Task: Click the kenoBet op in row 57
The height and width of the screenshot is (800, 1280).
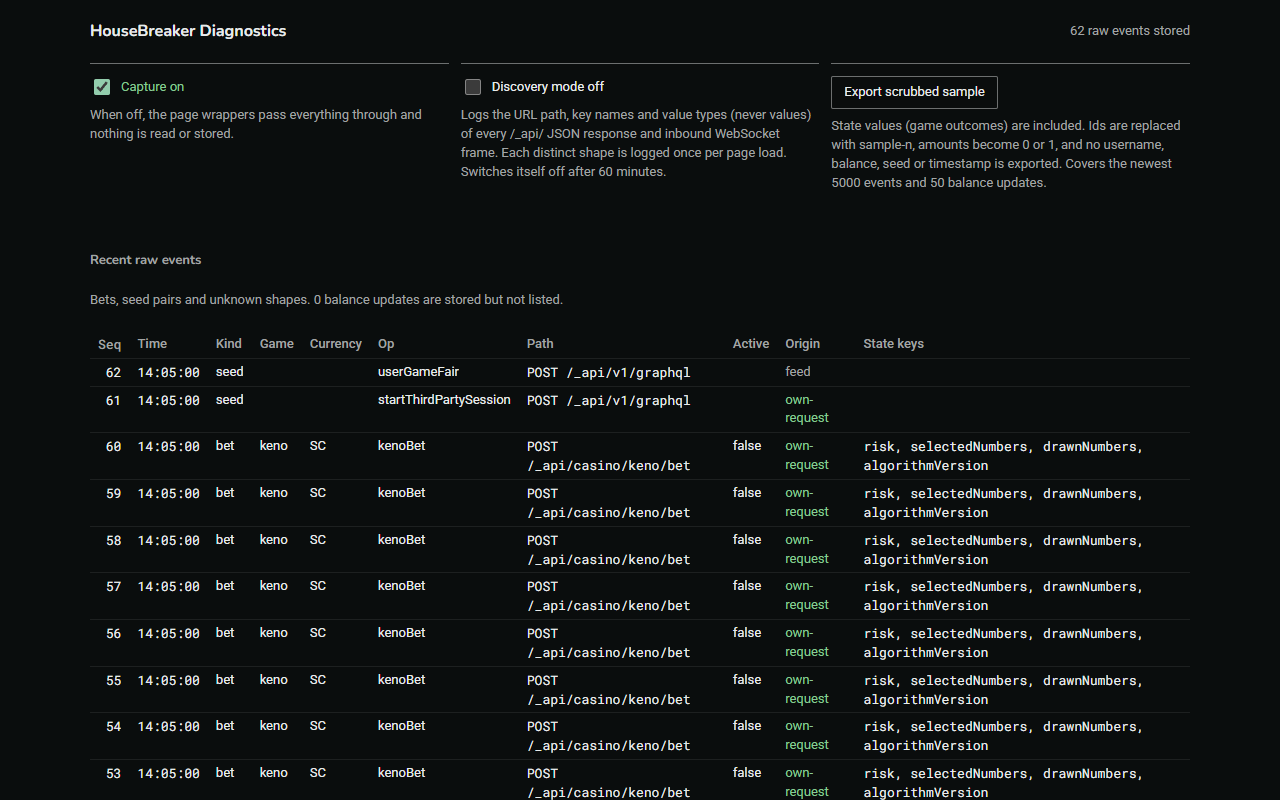Action: (402, 586)
